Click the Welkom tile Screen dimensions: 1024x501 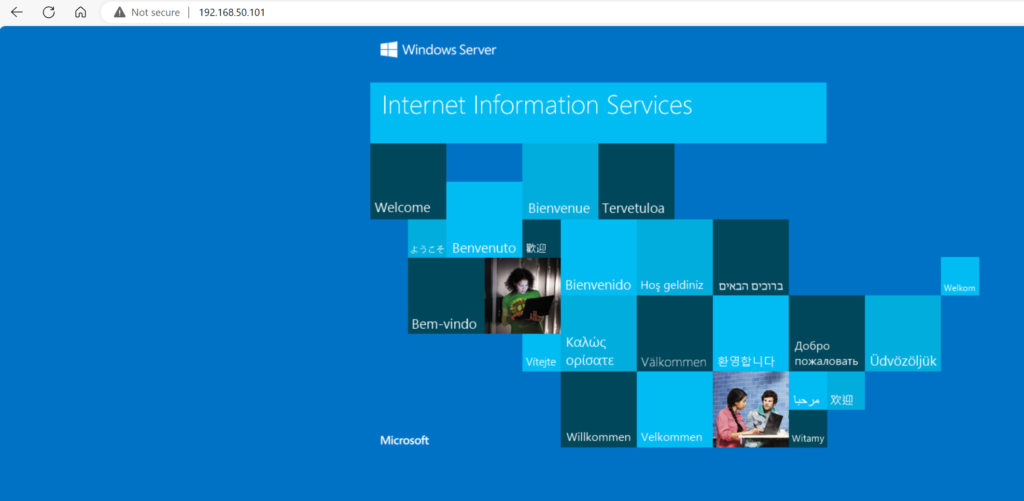pyautogui.click(x=959, y=276)
